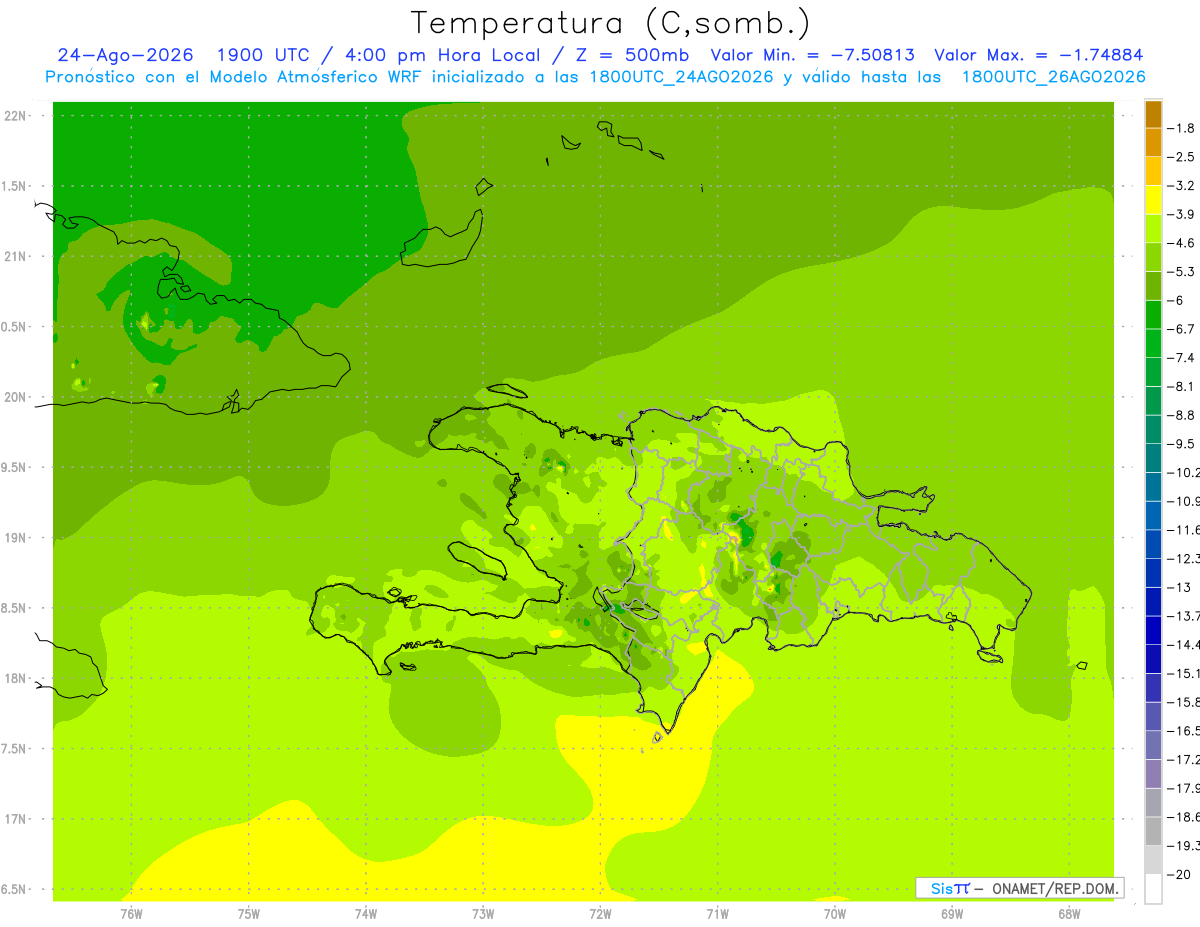Screen dimensions: 1200x927
Task: Click the 'Temperatura (C,somb.)' title
Action: click(610, 22)
